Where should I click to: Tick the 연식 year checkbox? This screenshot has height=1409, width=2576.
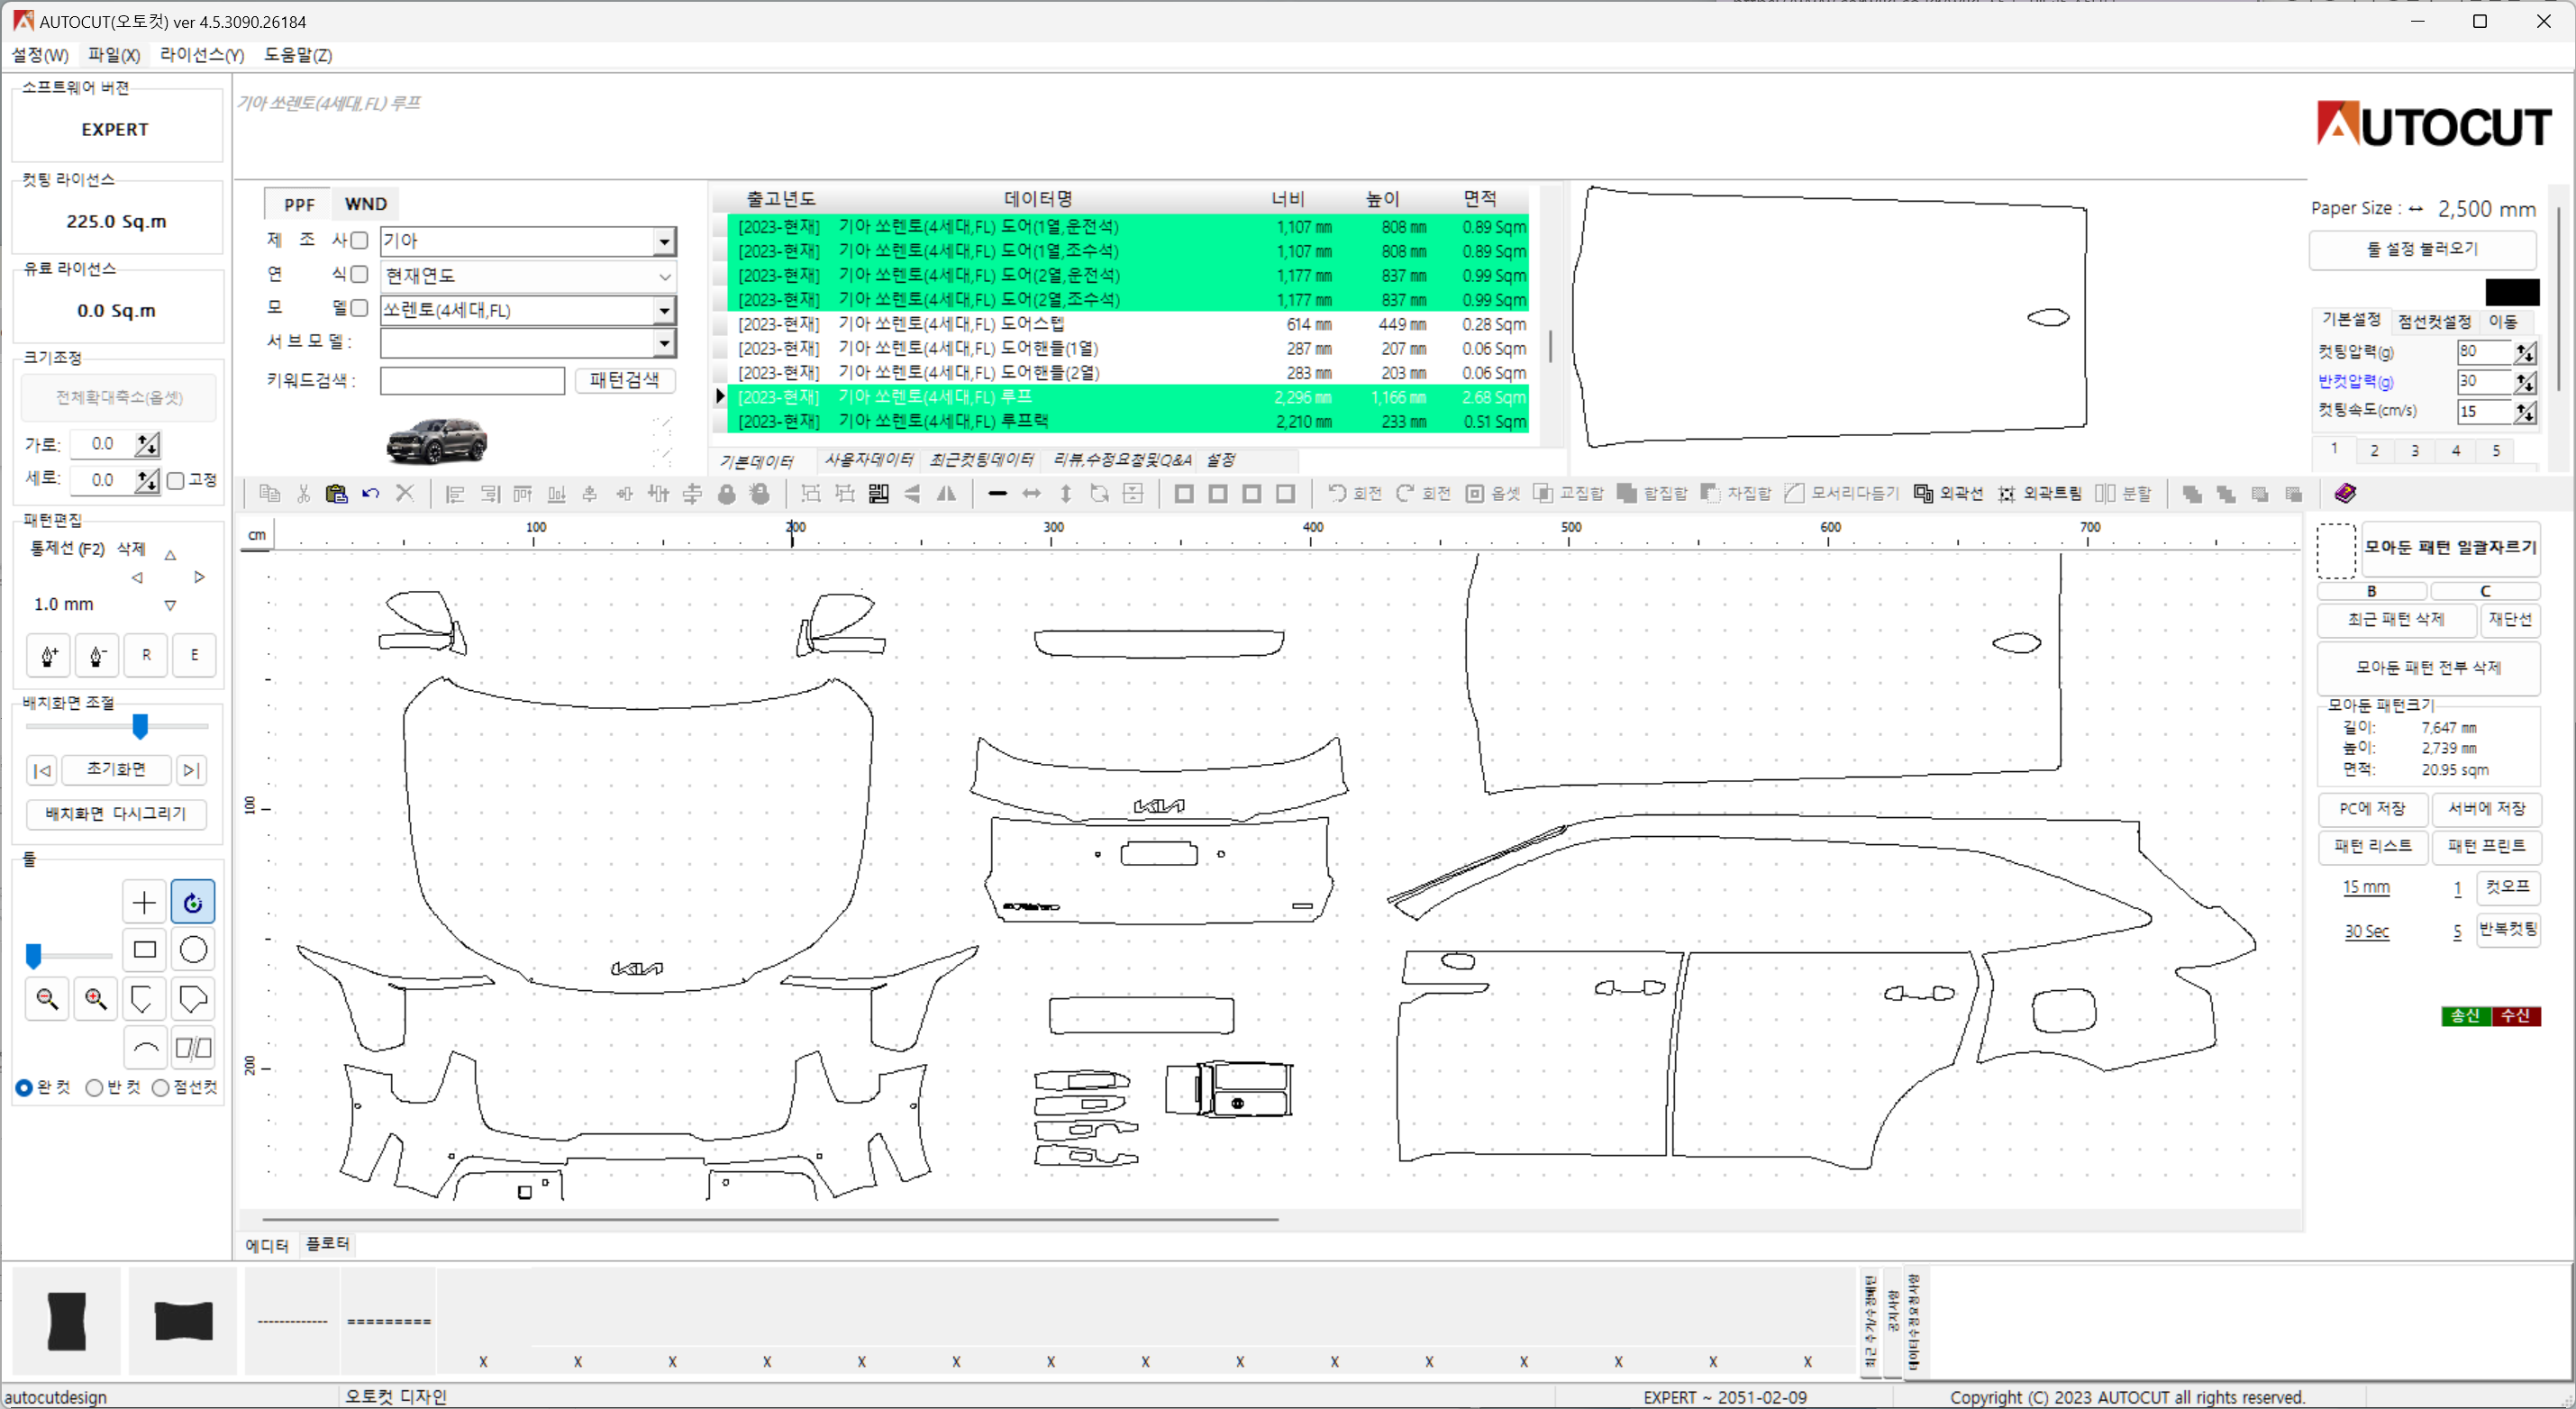[x=359, y=274]
